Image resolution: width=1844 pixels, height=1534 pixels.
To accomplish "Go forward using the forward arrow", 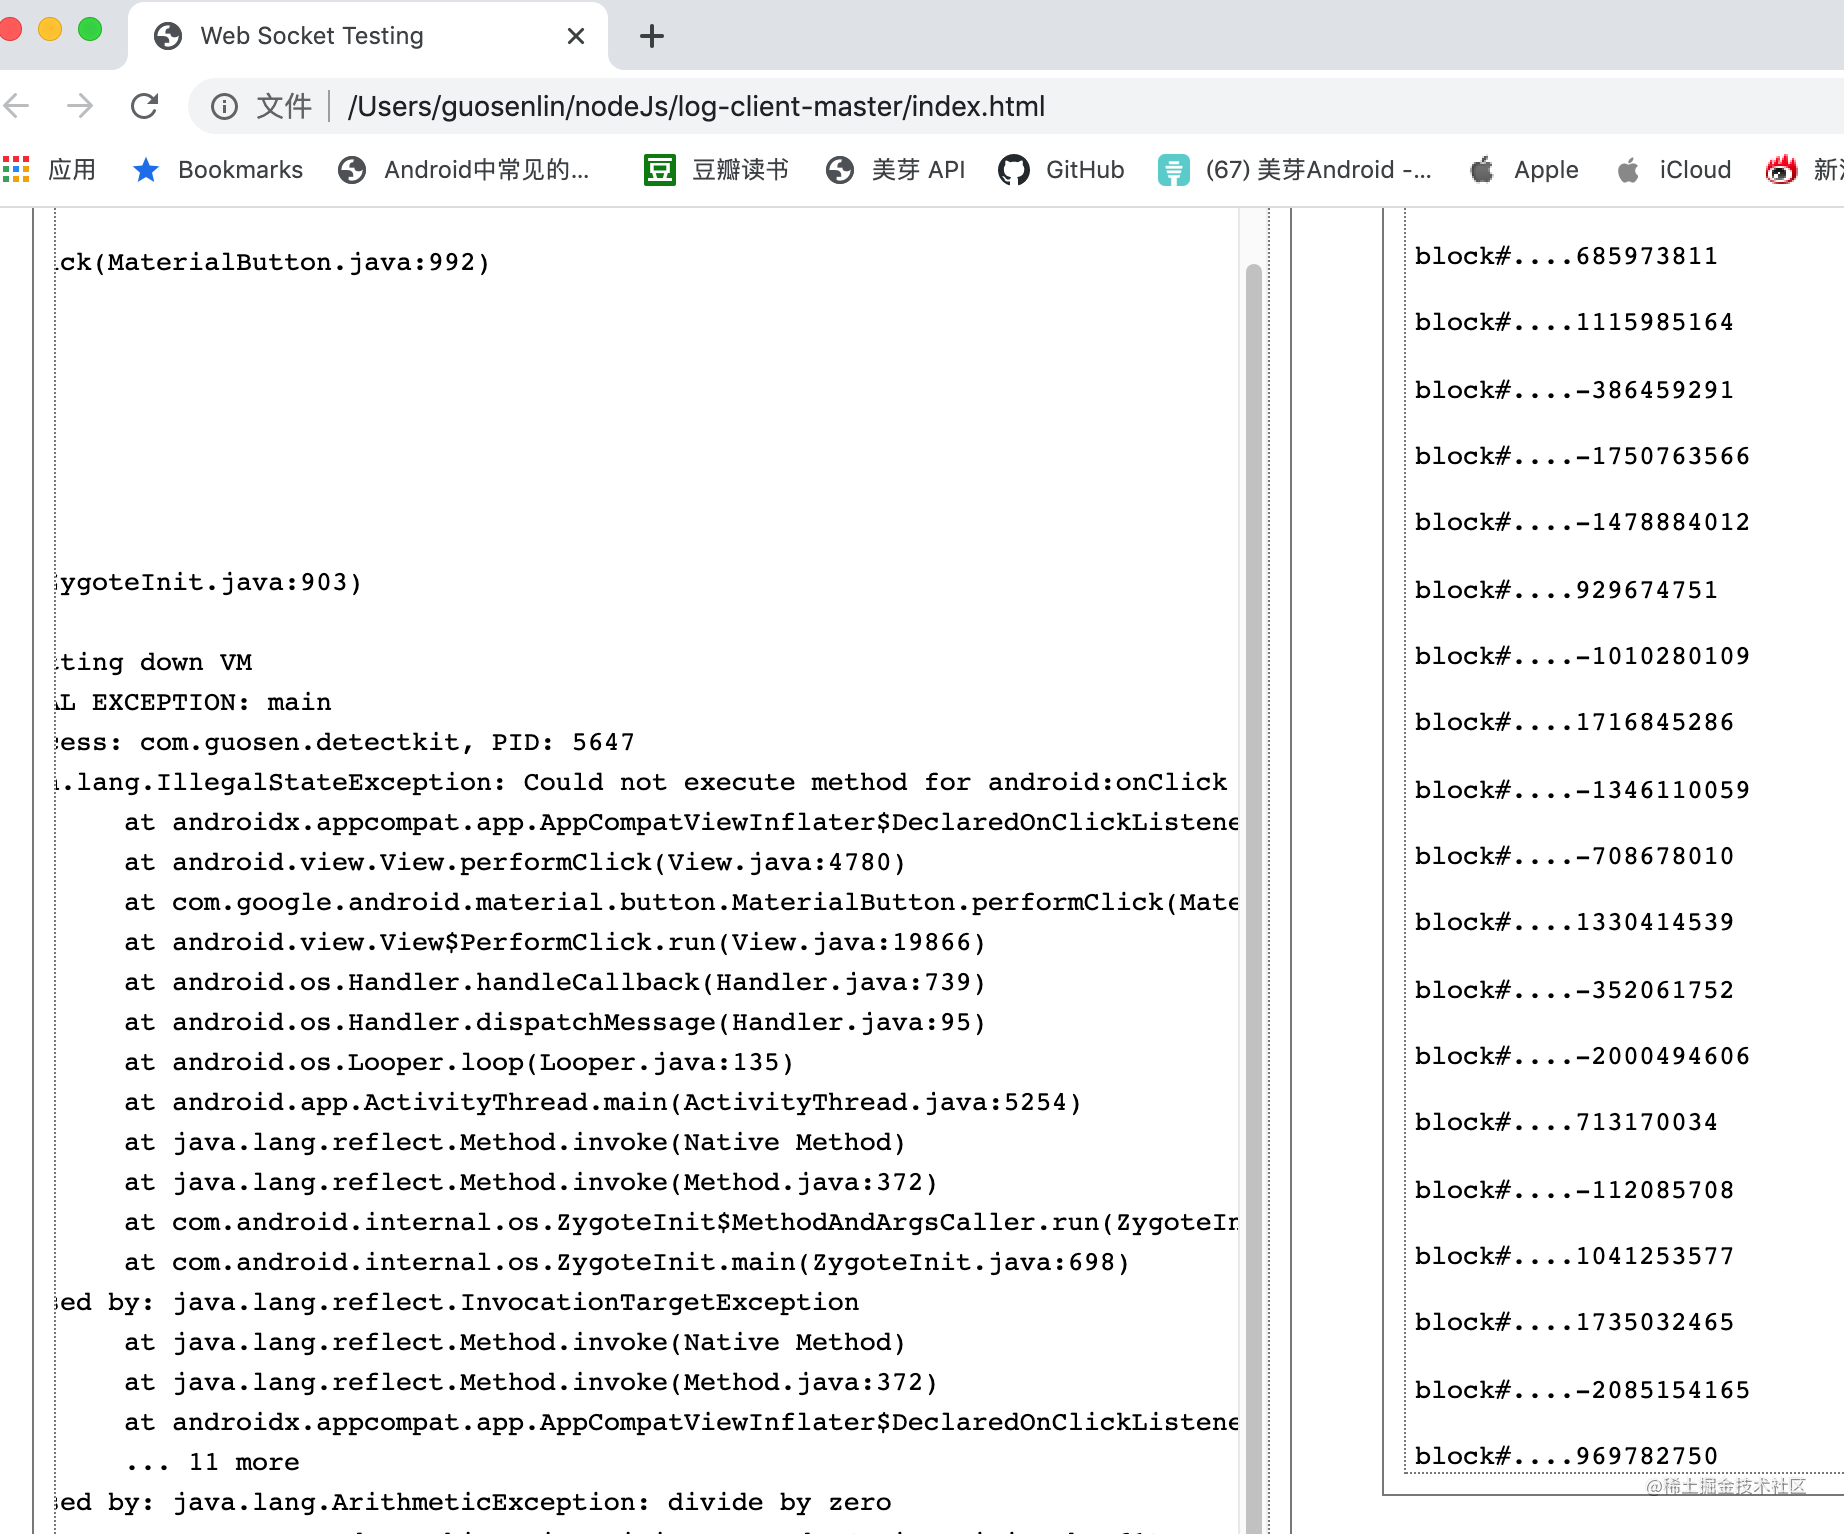I will (x=80, y=106).
